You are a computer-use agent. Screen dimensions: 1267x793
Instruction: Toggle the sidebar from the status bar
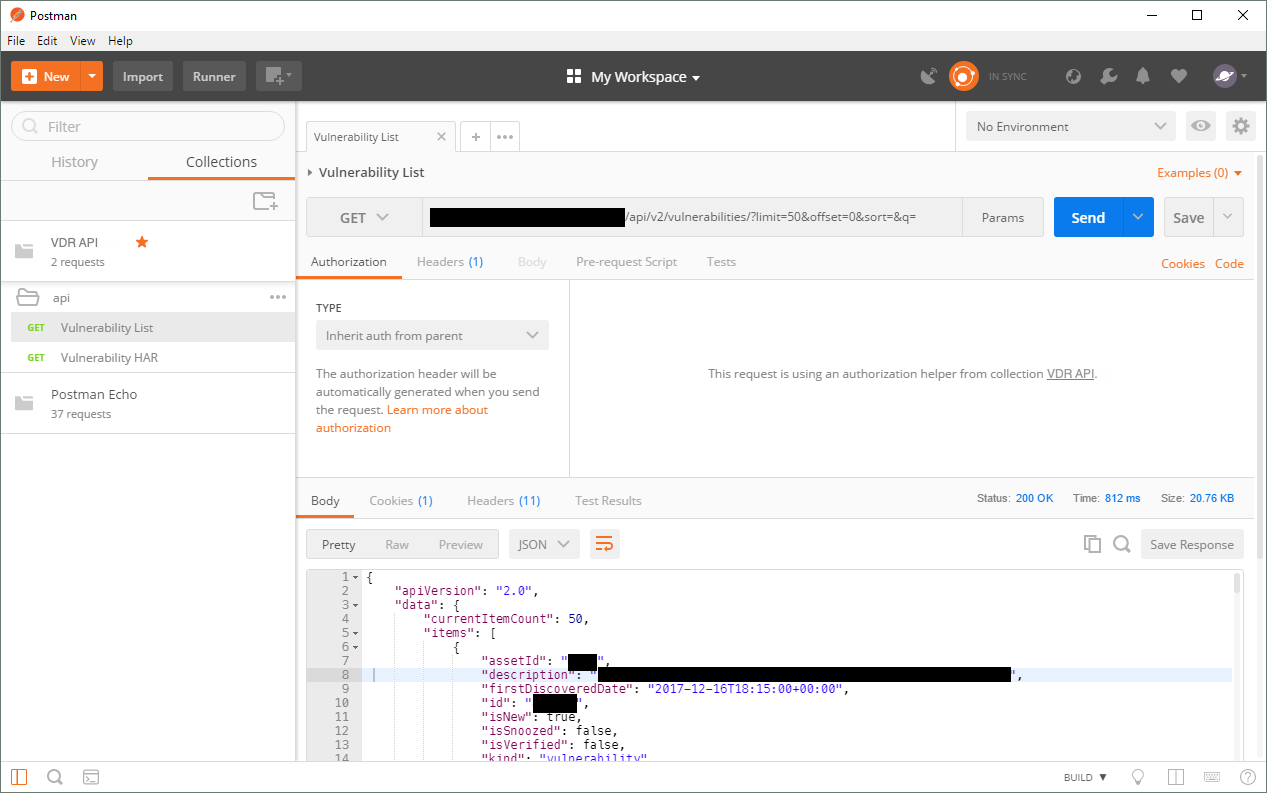[20, 777]
